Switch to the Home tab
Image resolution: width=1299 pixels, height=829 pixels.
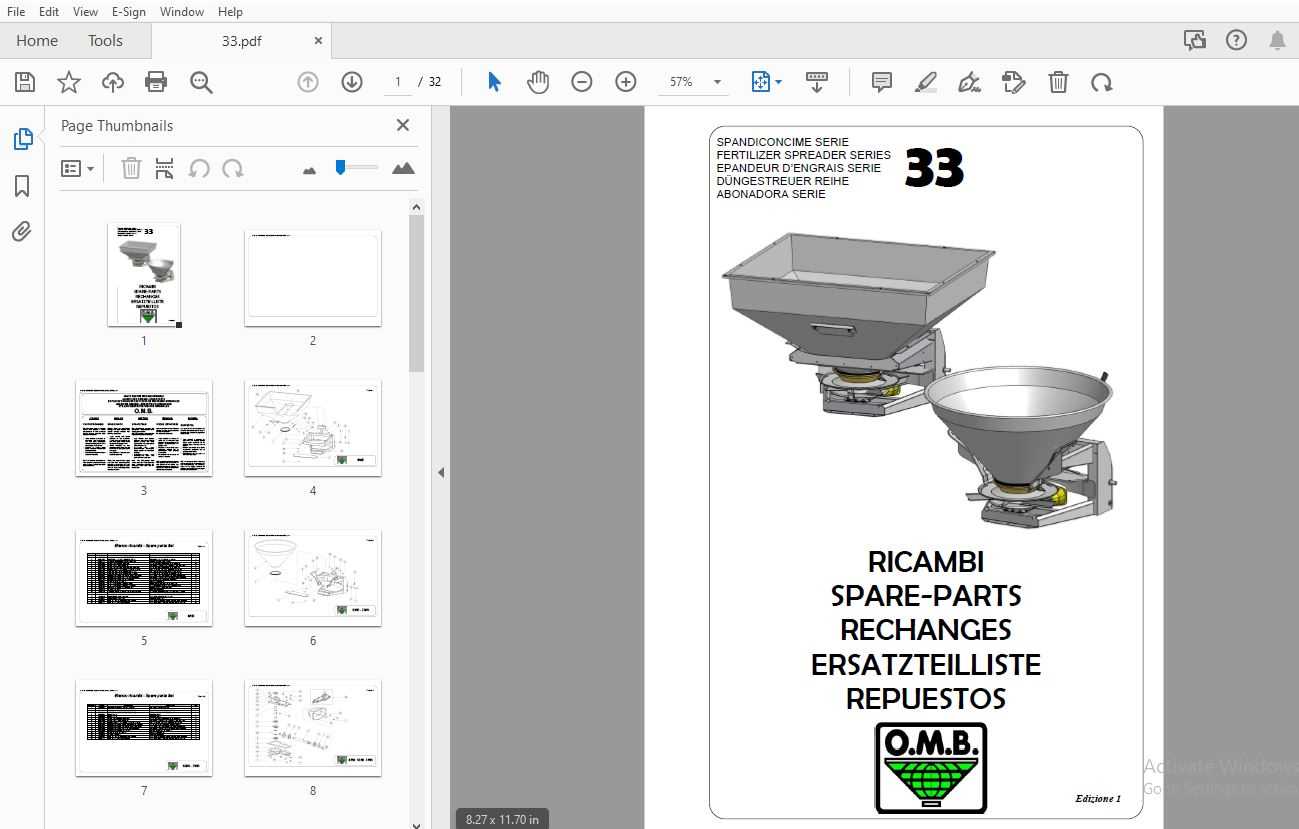coord(37,41)
